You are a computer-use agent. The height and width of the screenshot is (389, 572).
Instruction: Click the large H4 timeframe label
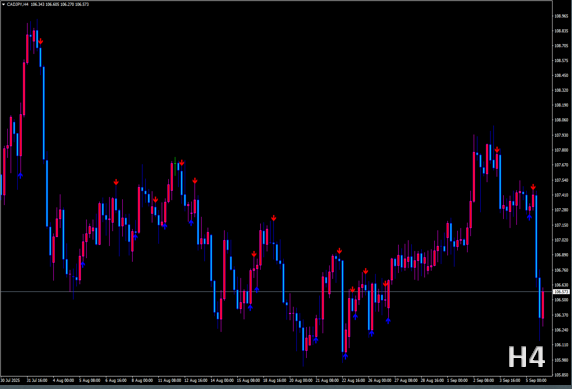(x=526, y=357)
